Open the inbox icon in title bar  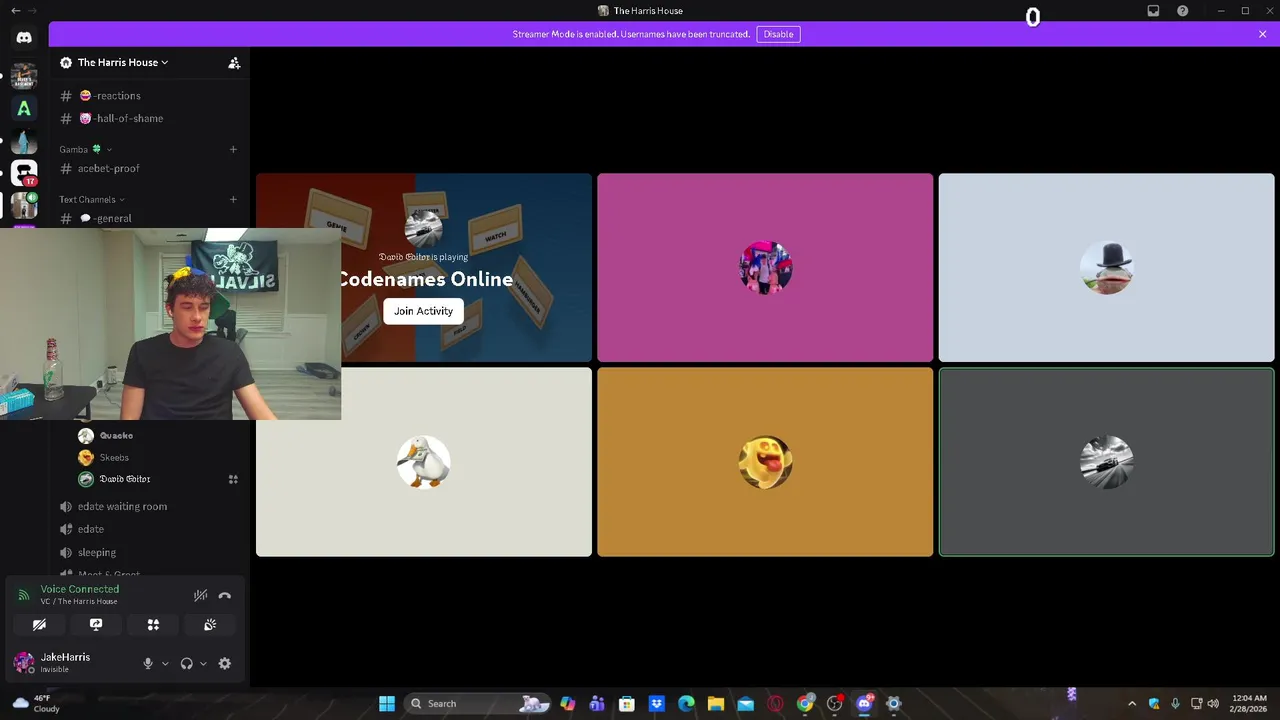pyautogui.click(x=1153, y=11)
